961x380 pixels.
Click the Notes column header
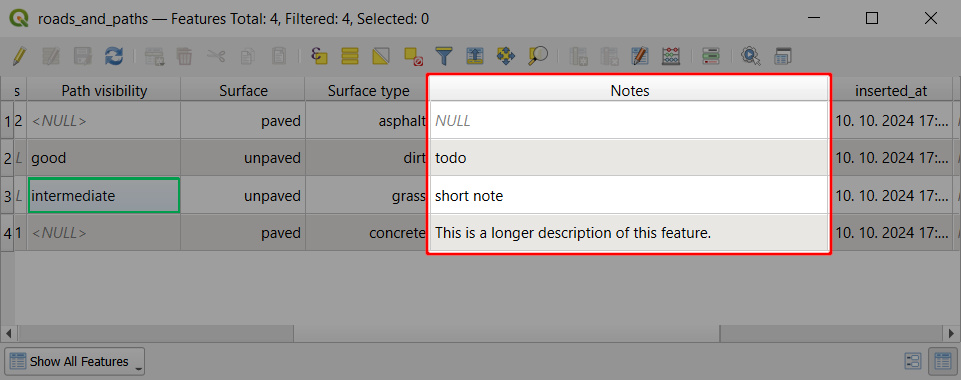coord(629,91)
